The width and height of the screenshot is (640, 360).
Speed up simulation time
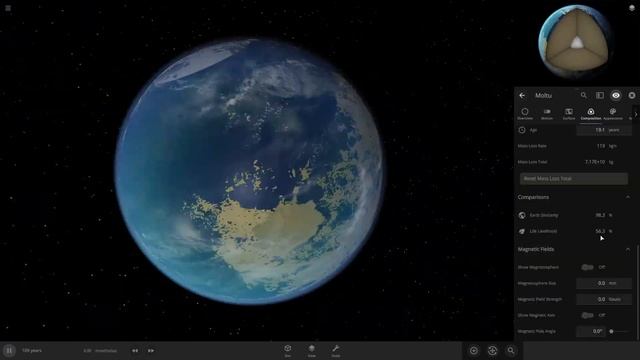coord(151,351)
